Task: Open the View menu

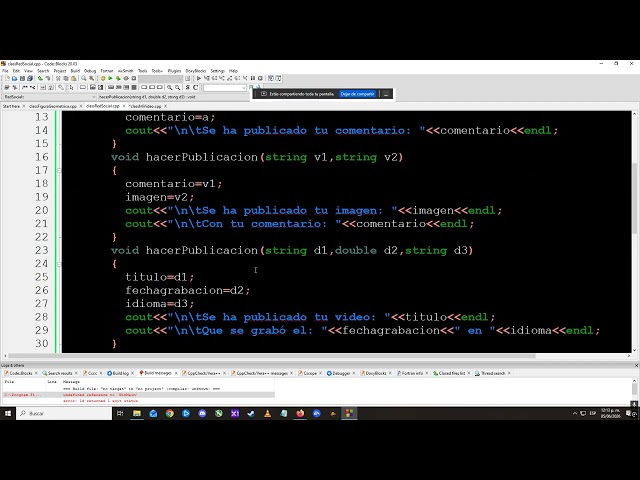Action: (28, 71)
